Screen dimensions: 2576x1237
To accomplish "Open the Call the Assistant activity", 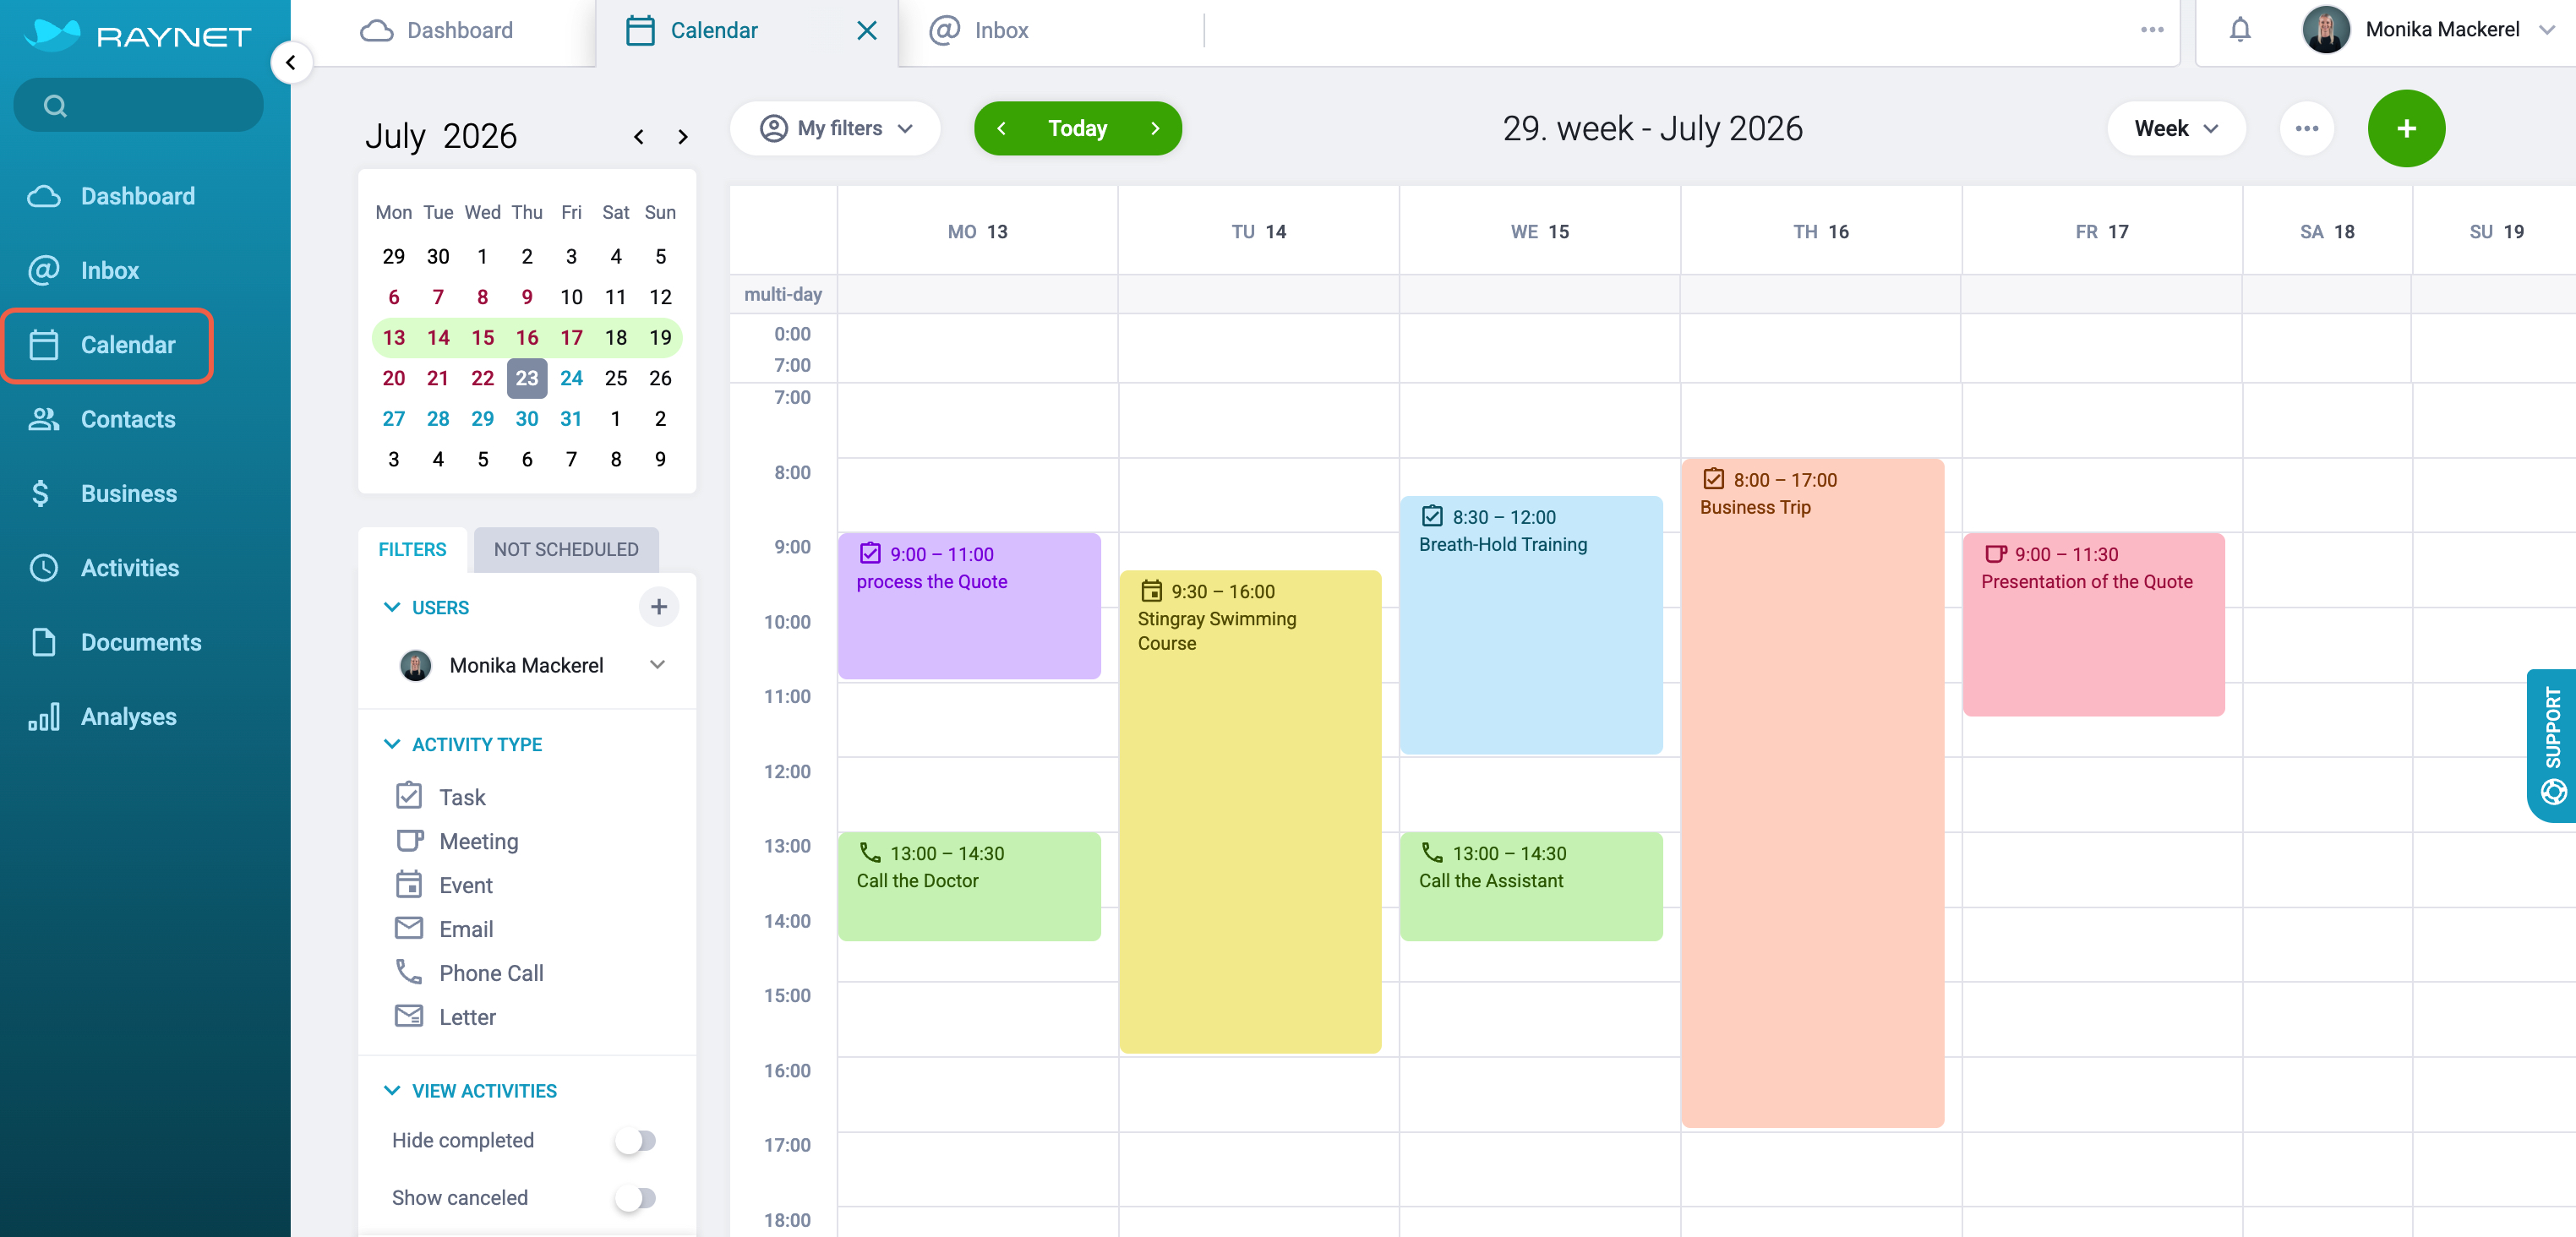I will pos(1531,886).
